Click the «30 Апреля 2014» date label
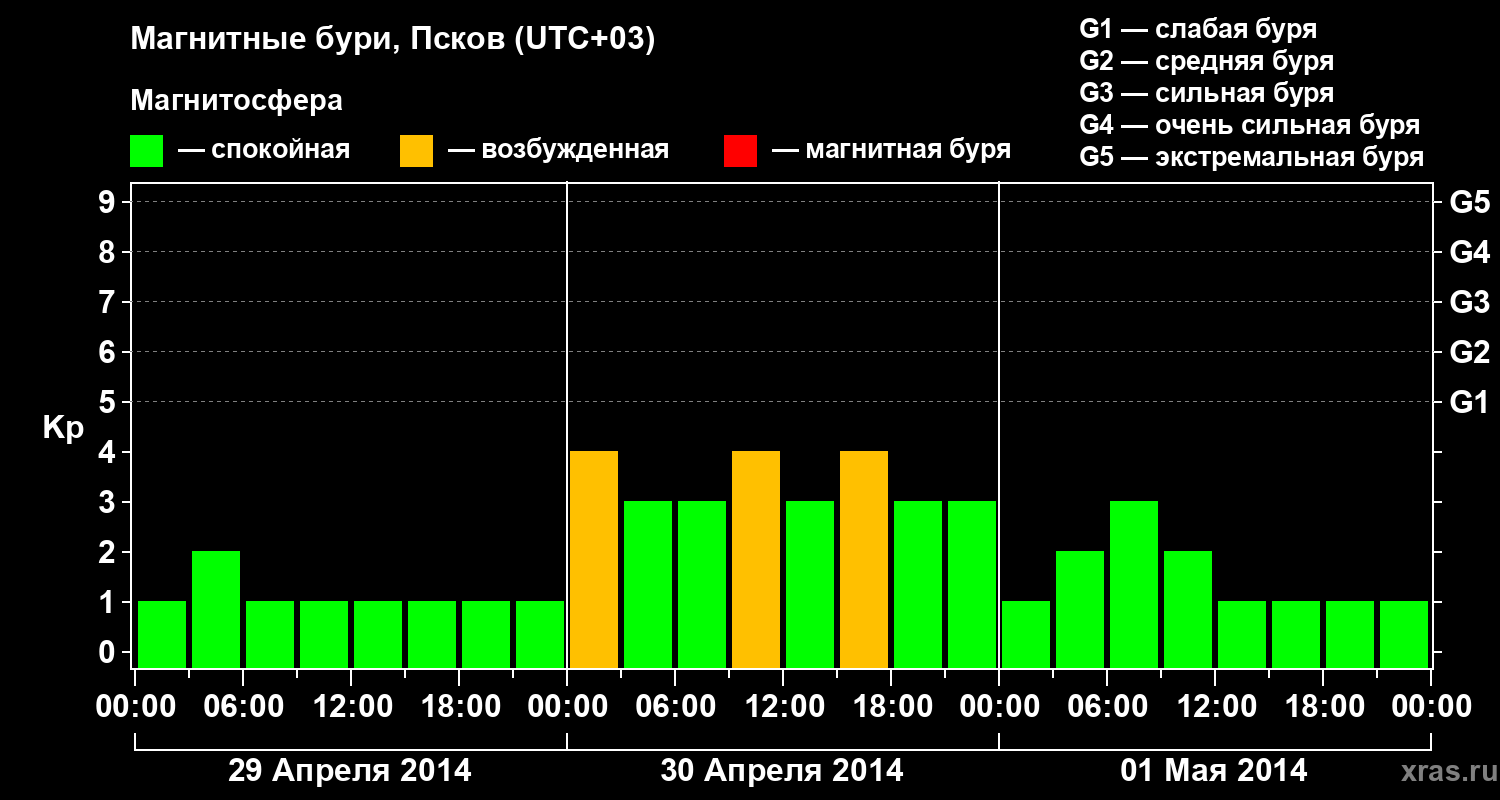This screenshot has width=1500, height=800. point(782,770)
